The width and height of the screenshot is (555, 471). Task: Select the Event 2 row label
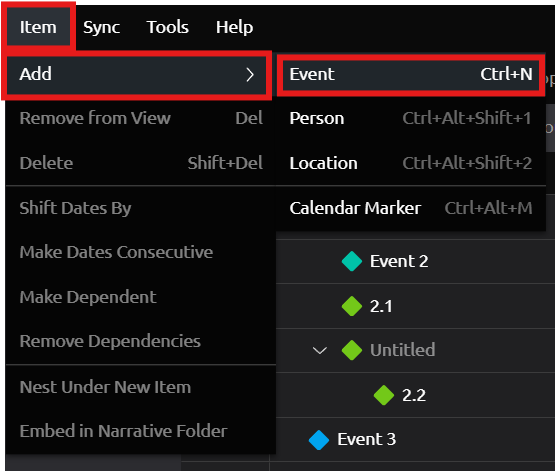pos(399,262)
